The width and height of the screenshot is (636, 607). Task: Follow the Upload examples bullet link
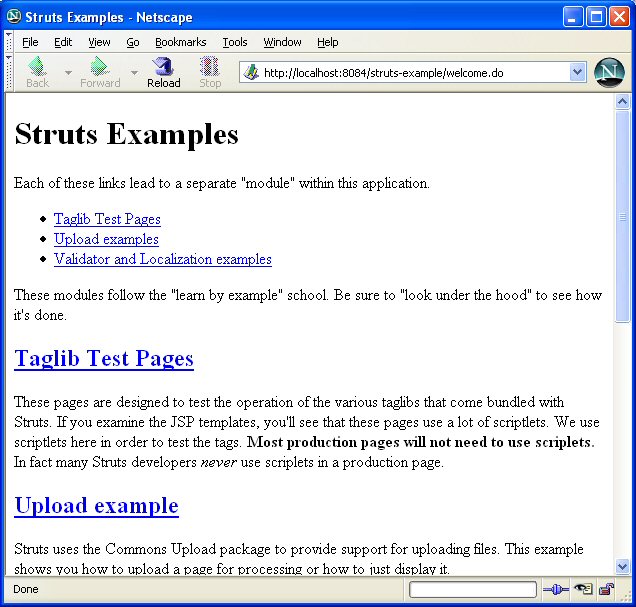coord(106,239)
